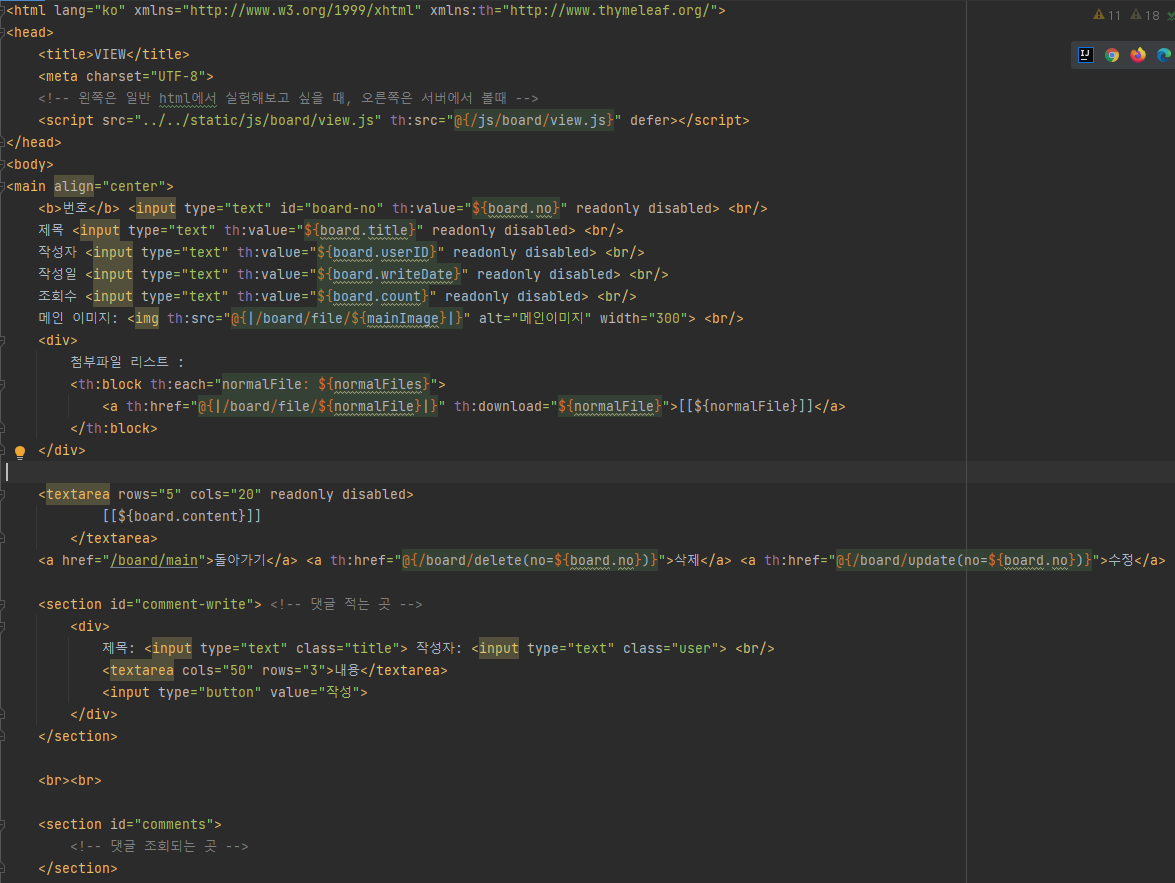This screenshot has height=883, width=1175.
Task: Click the /board/update(no=${board.no}) URL expression
Action: point(964,561)
